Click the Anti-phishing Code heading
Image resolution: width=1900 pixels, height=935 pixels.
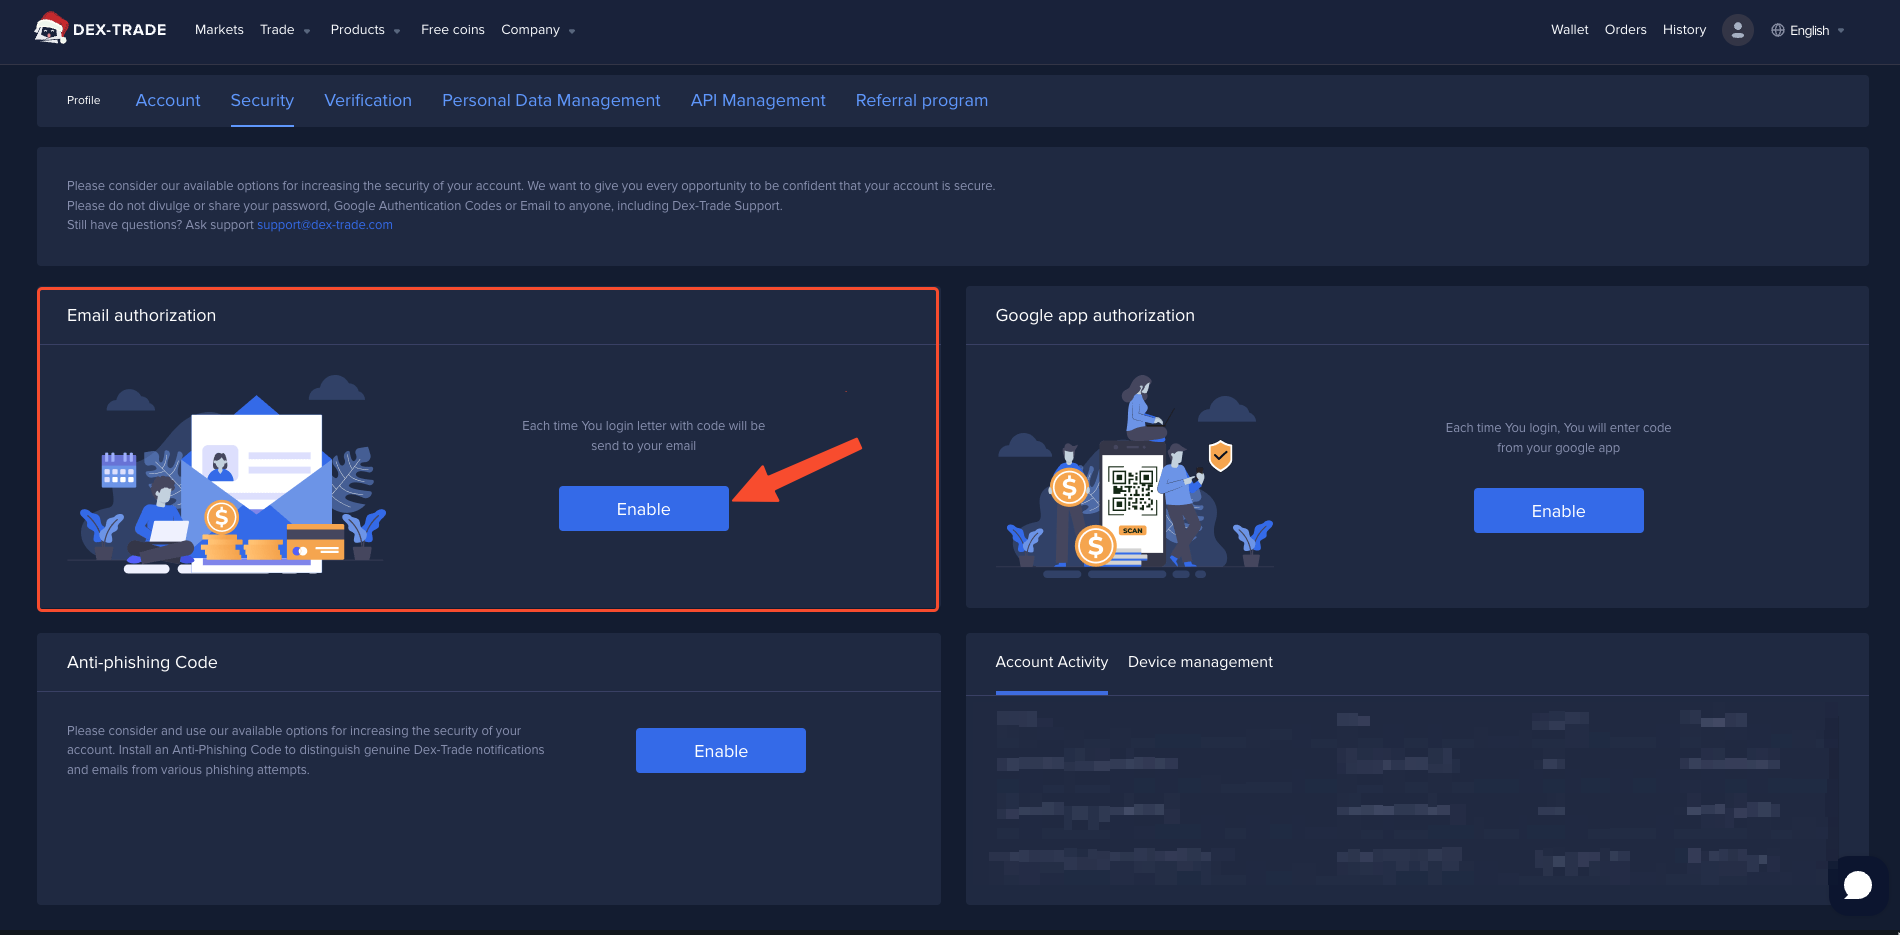(x=142, y=662)
